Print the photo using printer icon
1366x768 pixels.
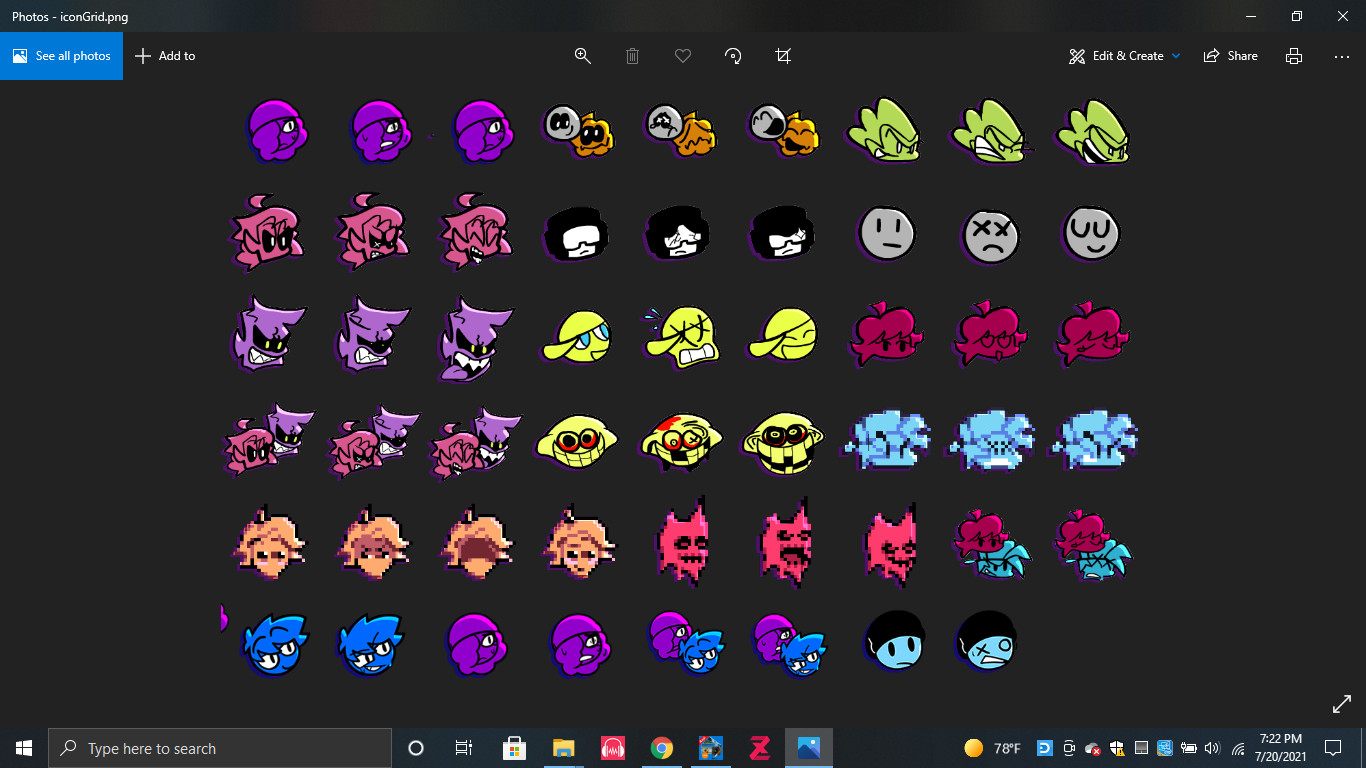click(x=1294, y=56)
